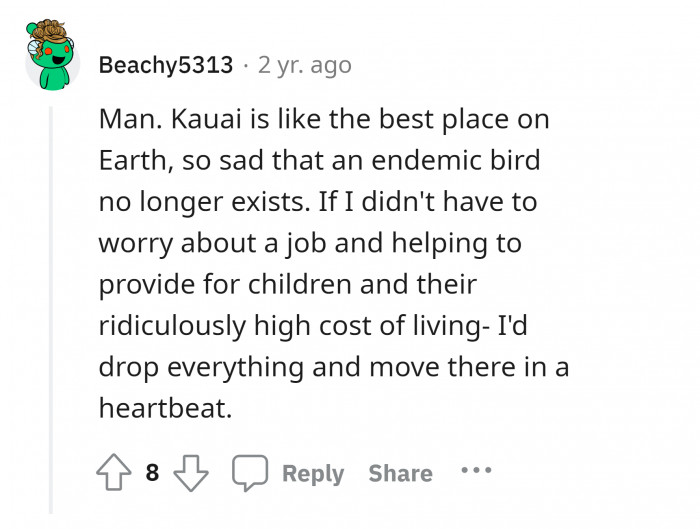Click the speech bubble reply icon
This screenshot has width=700, height=529.
point(248,472)
